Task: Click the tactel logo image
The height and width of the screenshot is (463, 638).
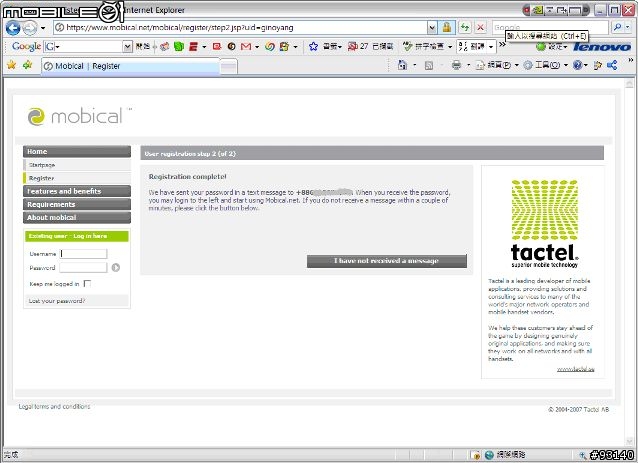Action: 544,223
